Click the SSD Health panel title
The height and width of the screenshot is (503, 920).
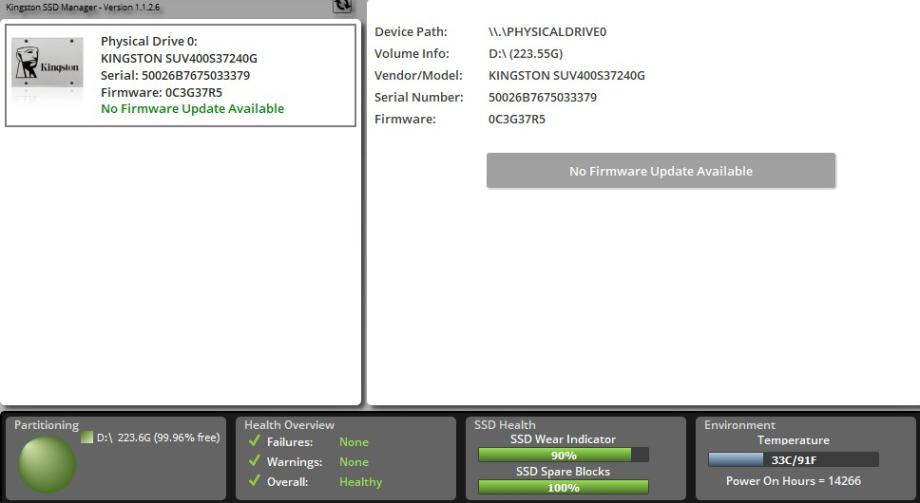tap(505, 425)
